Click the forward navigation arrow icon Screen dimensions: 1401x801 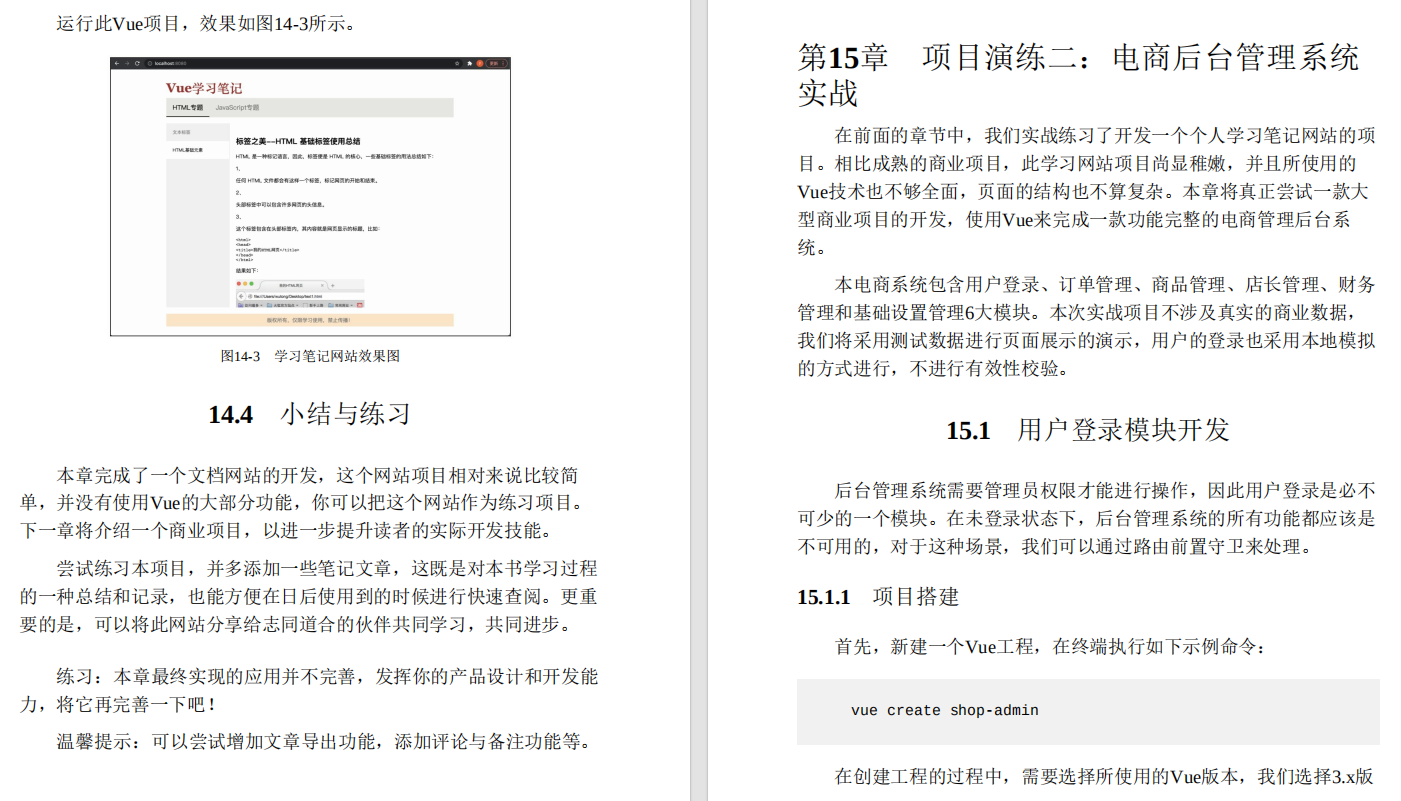click(x=126, y=64)
